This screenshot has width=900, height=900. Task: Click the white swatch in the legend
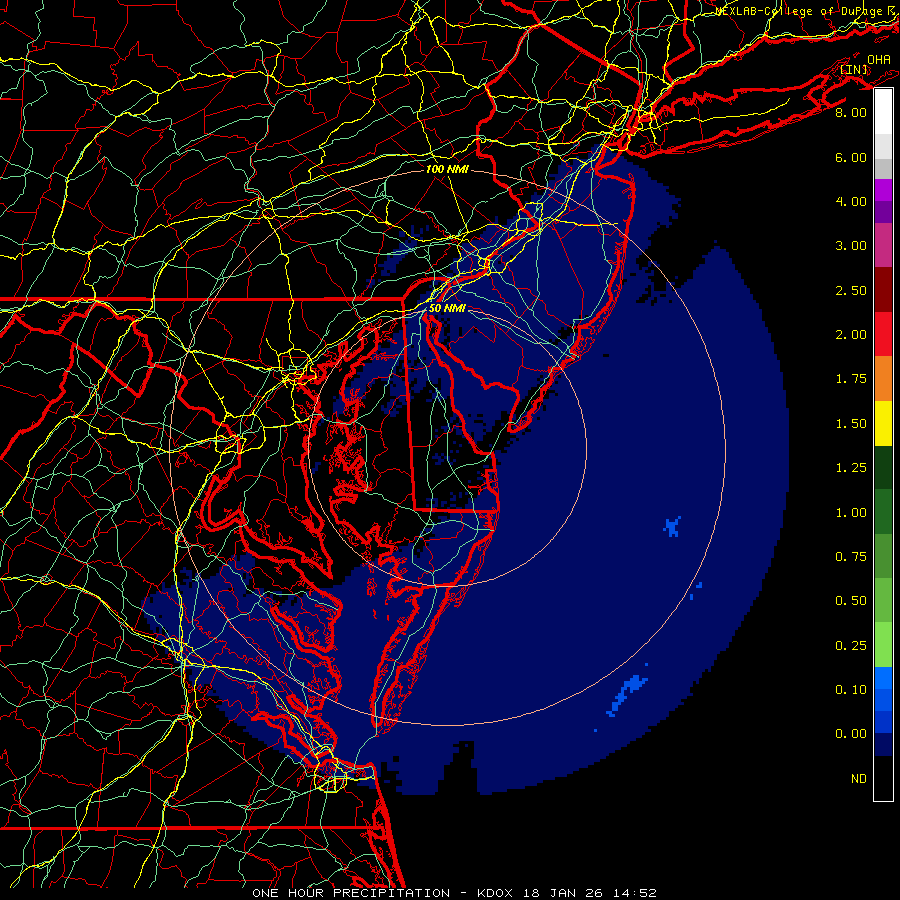[x=883, y=112]
